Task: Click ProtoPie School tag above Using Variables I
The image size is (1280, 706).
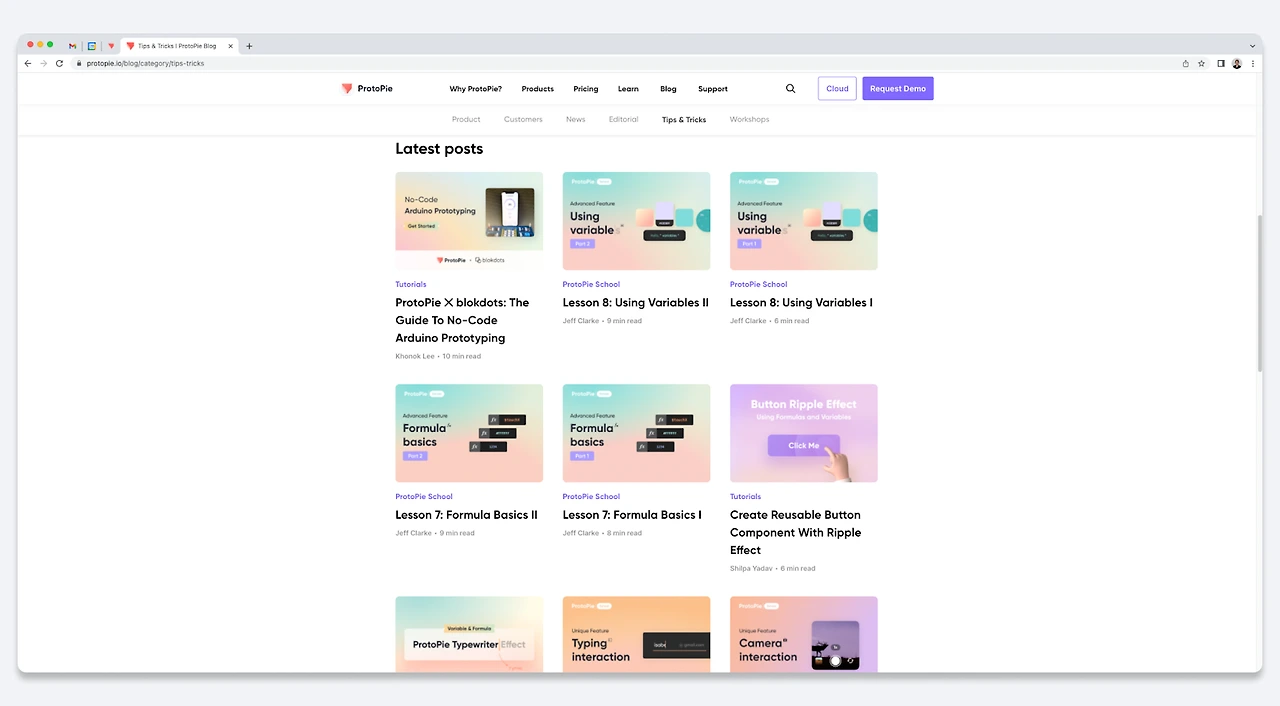Action: coord(758,284)
